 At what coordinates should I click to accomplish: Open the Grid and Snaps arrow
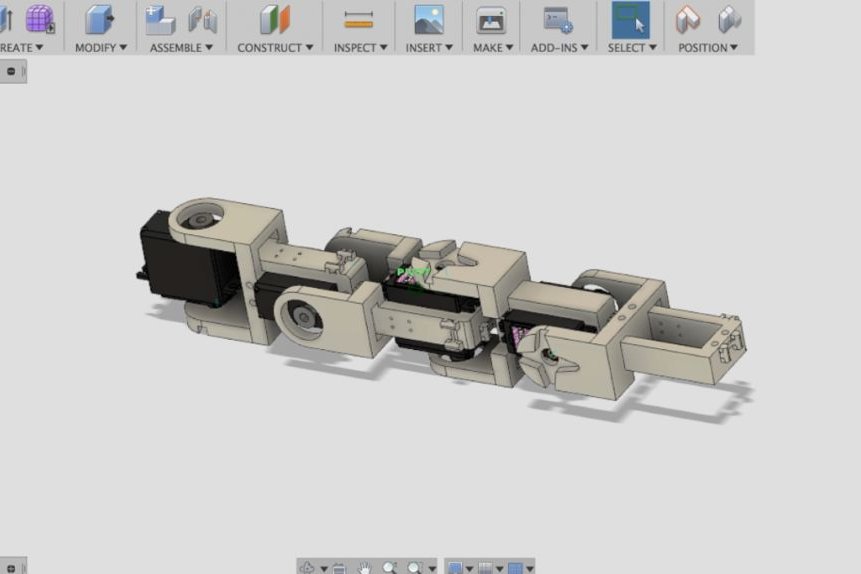[x=500, y=569]
